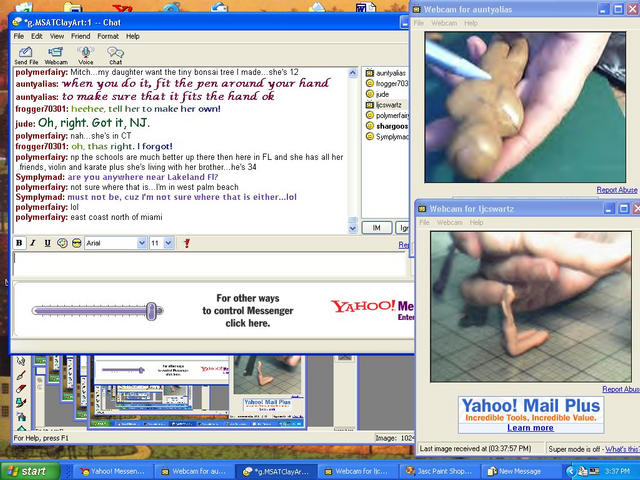Click the Windows Start button
Image resolution: width=640 pixels, height=480 pixels.
click(29, 471)
